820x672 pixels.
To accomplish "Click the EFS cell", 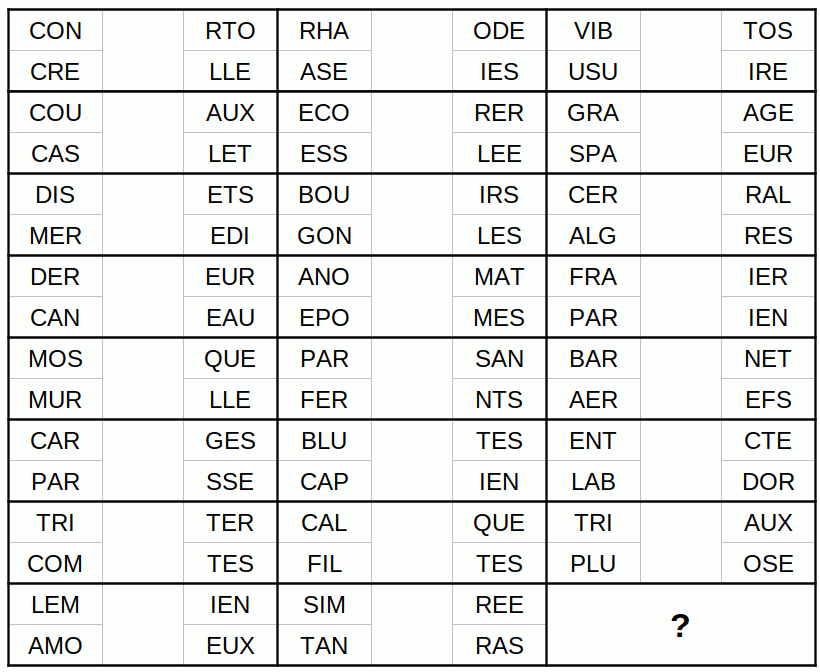I will 768,400.
